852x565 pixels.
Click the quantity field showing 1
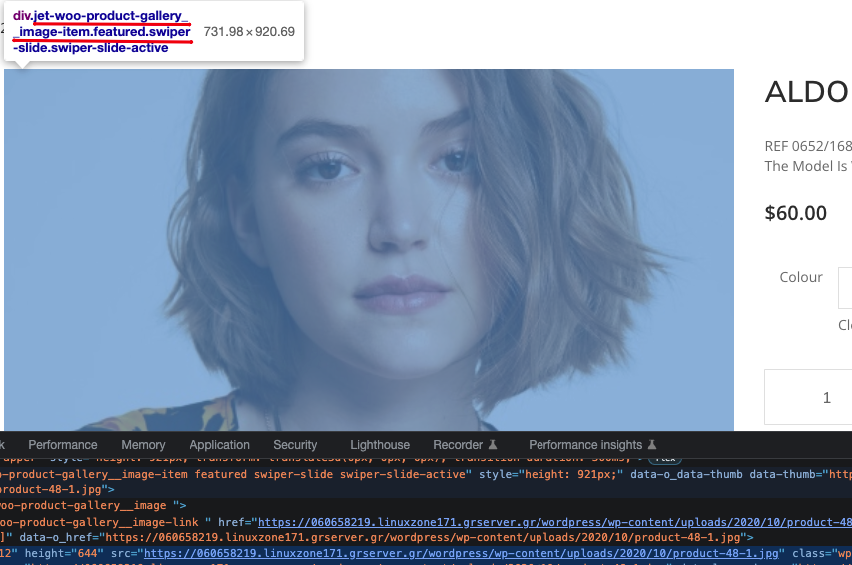[x=808, y=397]
